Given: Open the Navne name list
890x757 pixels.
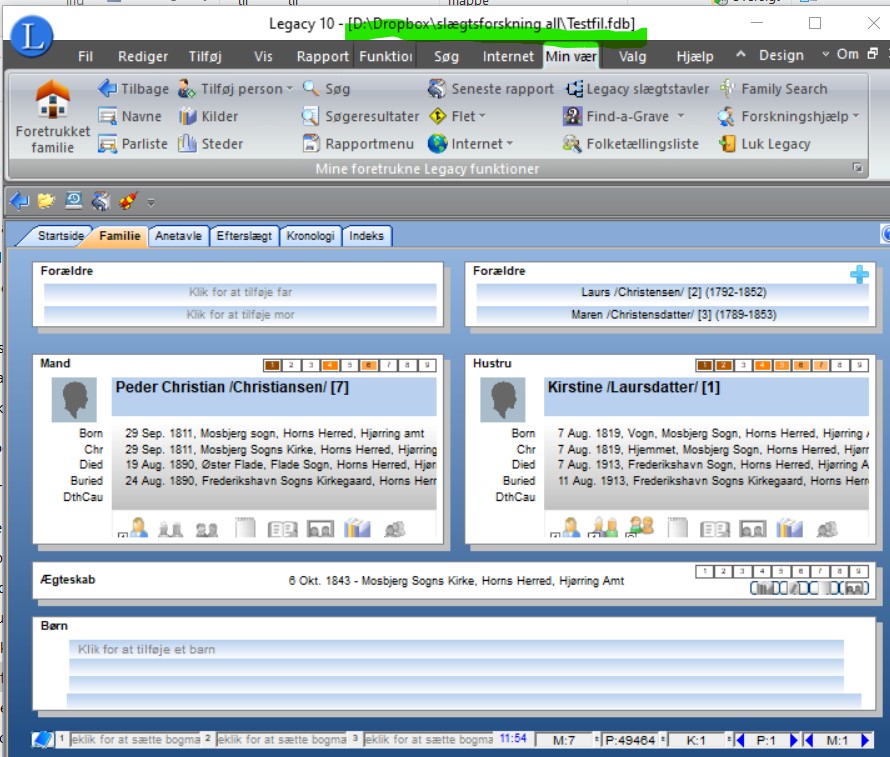Looking at the screenshot, I should 130,116.
